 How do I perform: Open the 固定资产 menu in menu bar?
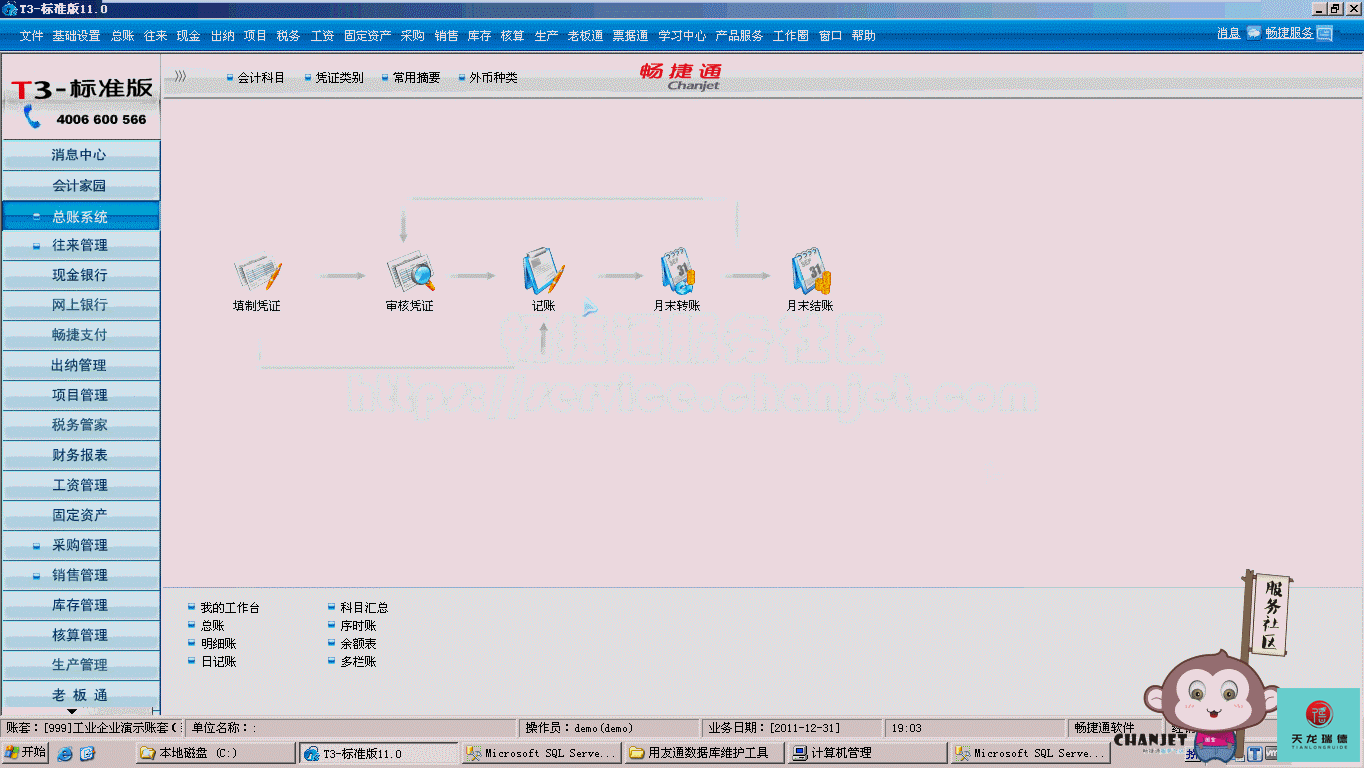368,35
